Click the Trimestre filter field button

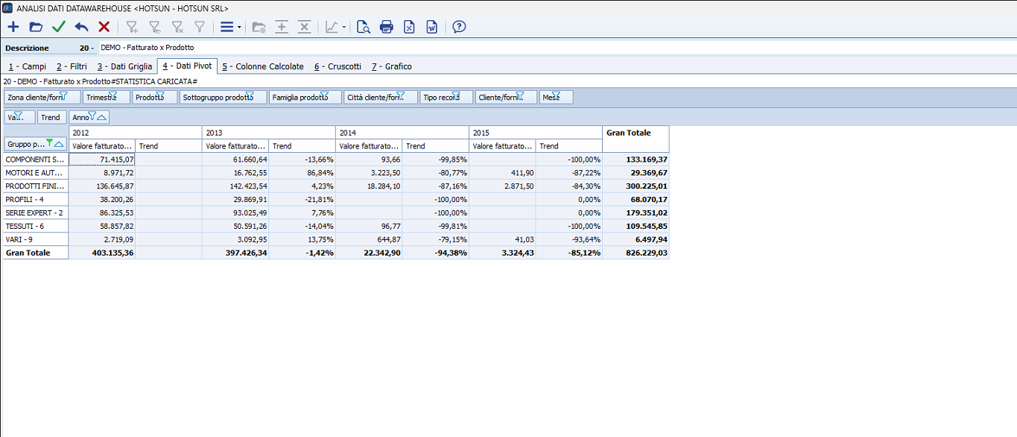point(107,97)
